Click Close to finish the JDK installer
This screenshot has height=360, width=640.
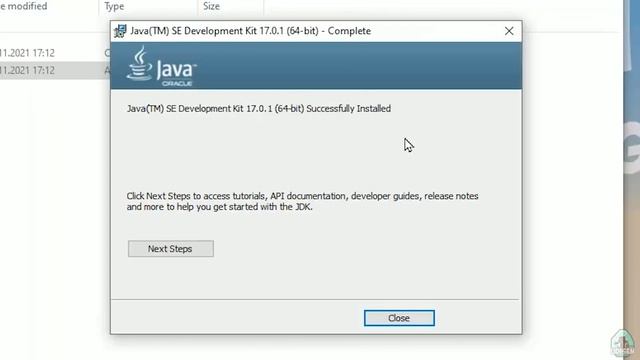(x=399, y=318)
